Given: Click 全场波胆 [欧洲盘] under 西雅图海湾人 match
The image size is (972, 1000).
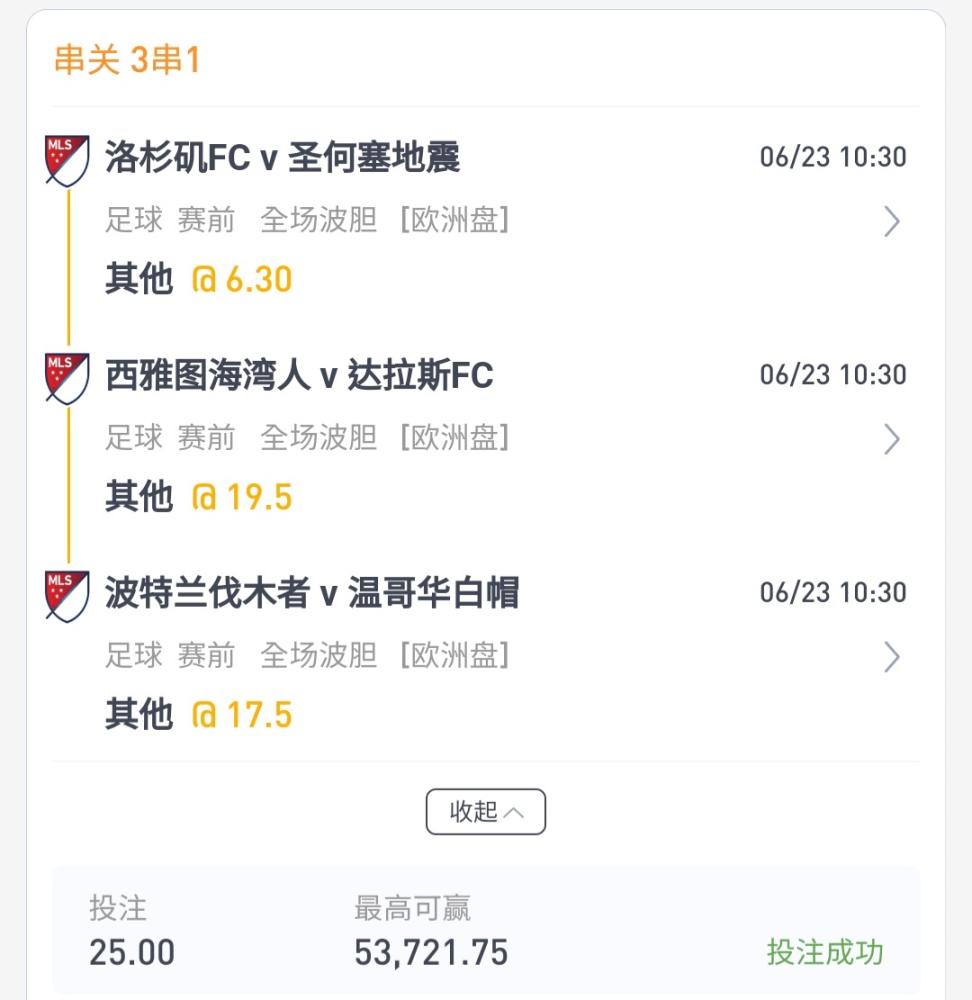Looking at the screenshot, I should click(x=385, y=438).
